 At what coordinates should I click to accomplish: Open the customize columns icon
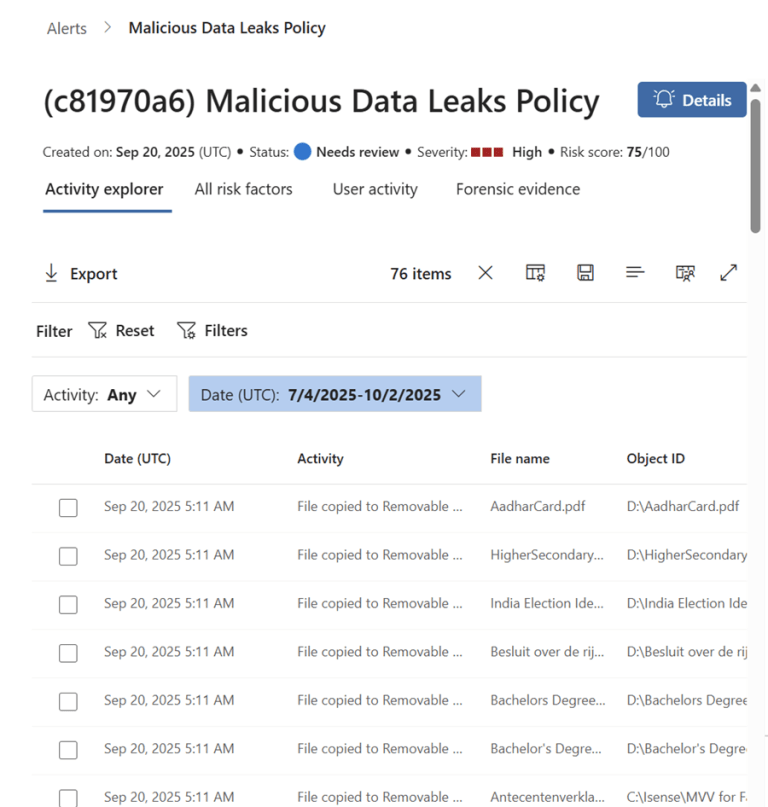535,272
